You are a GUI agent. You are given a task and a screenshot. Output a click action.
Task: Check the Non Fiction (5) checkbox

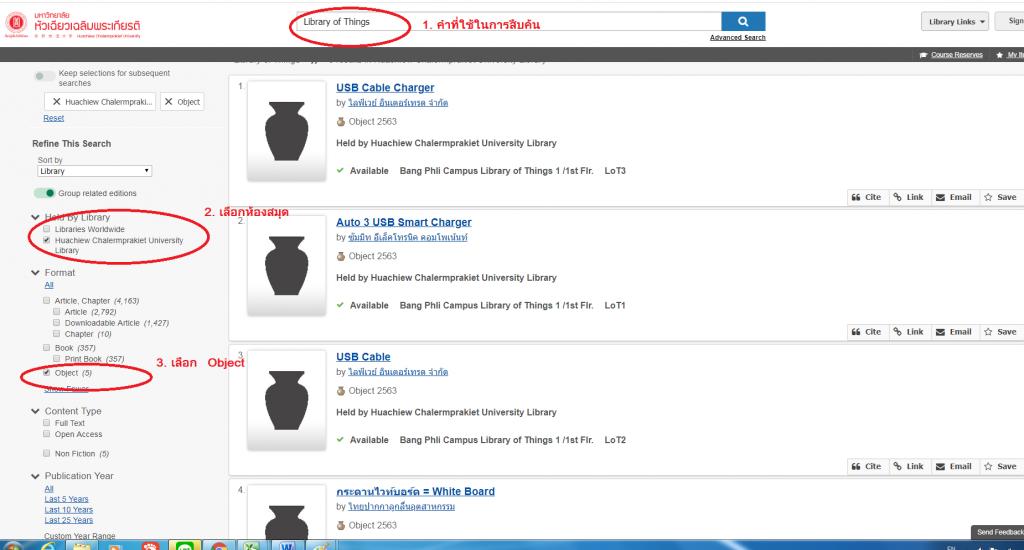pos(46,453)
